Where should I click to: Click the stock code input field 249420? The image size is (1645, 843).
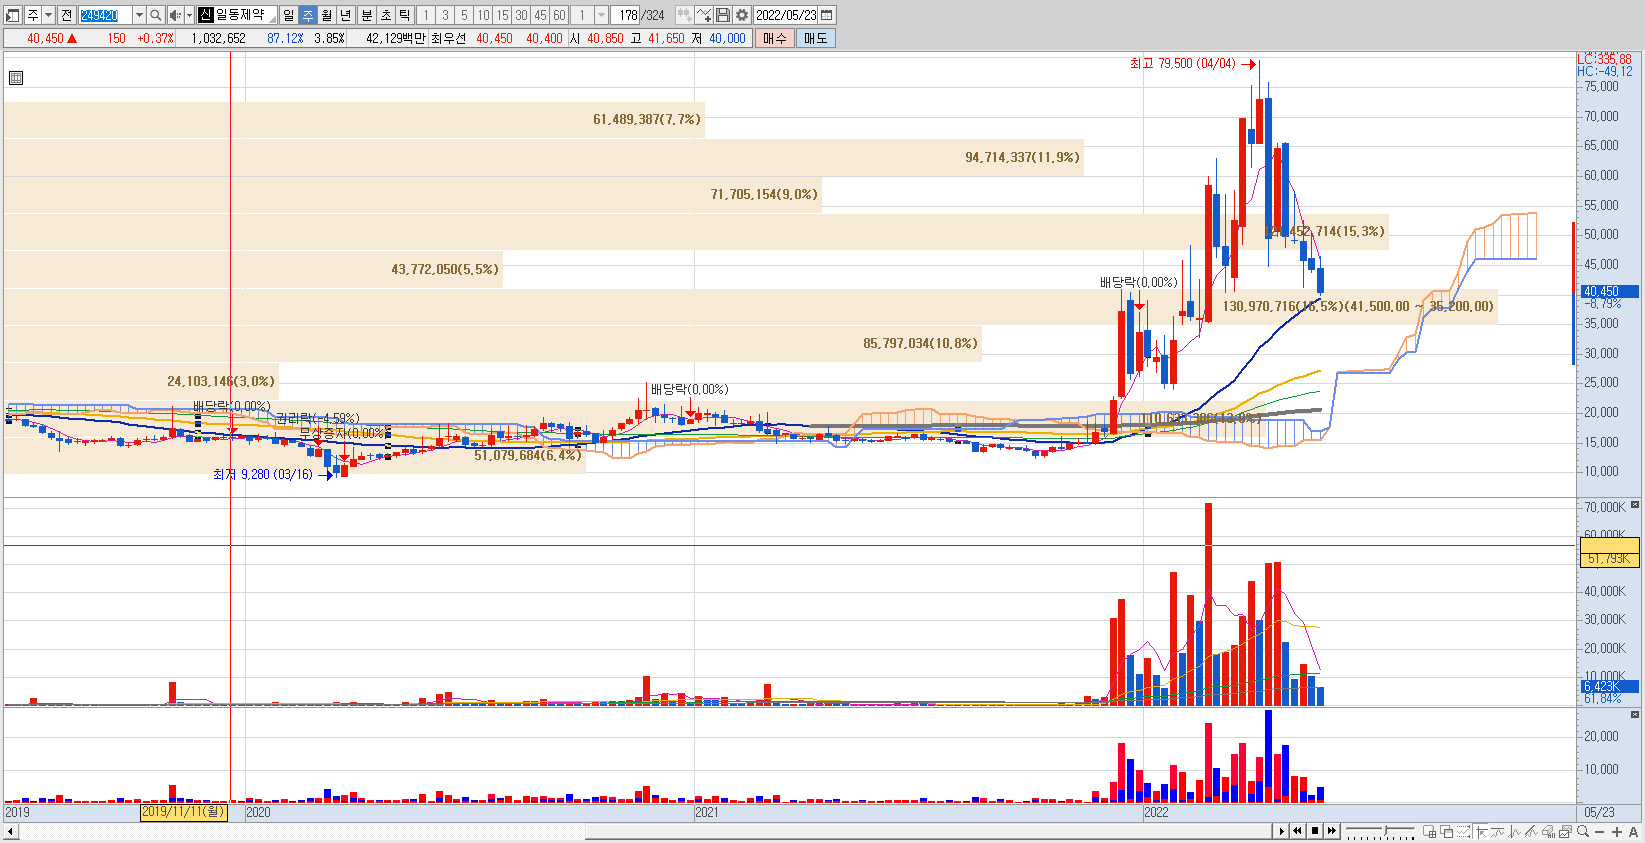coord(105,15)
